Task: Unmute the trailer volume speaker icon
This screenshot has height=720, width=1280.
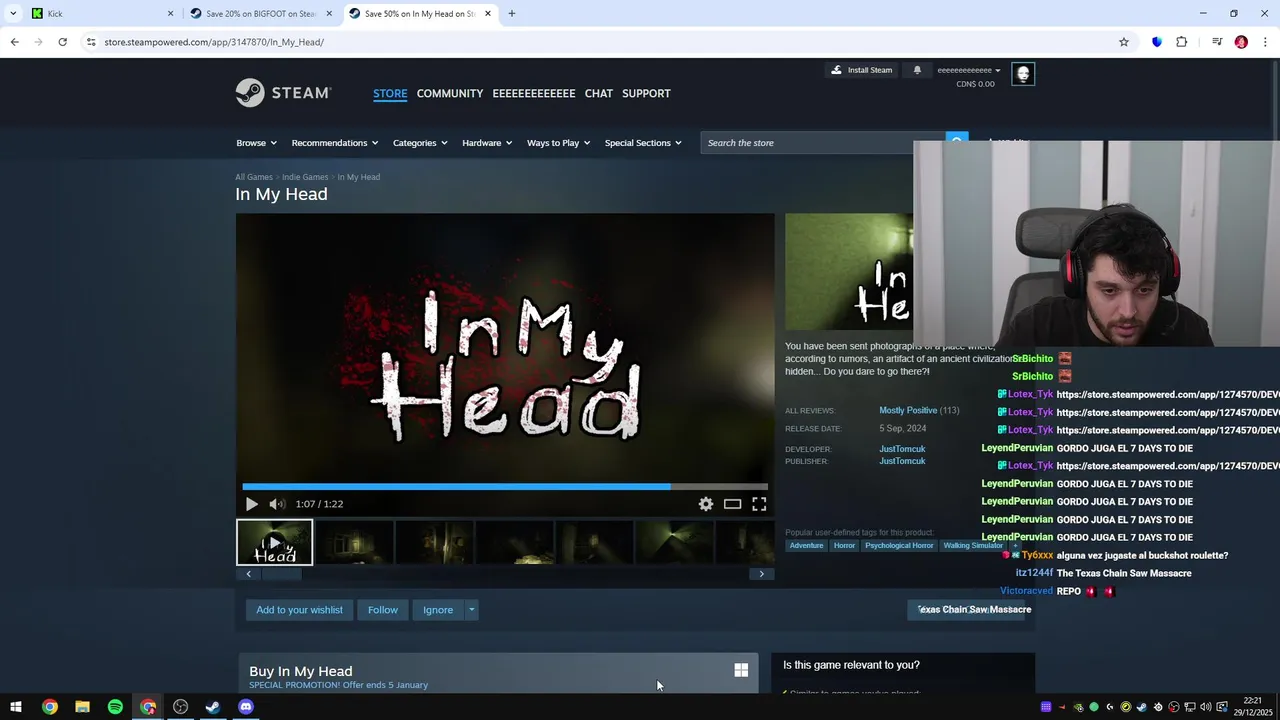Action: 277,504
